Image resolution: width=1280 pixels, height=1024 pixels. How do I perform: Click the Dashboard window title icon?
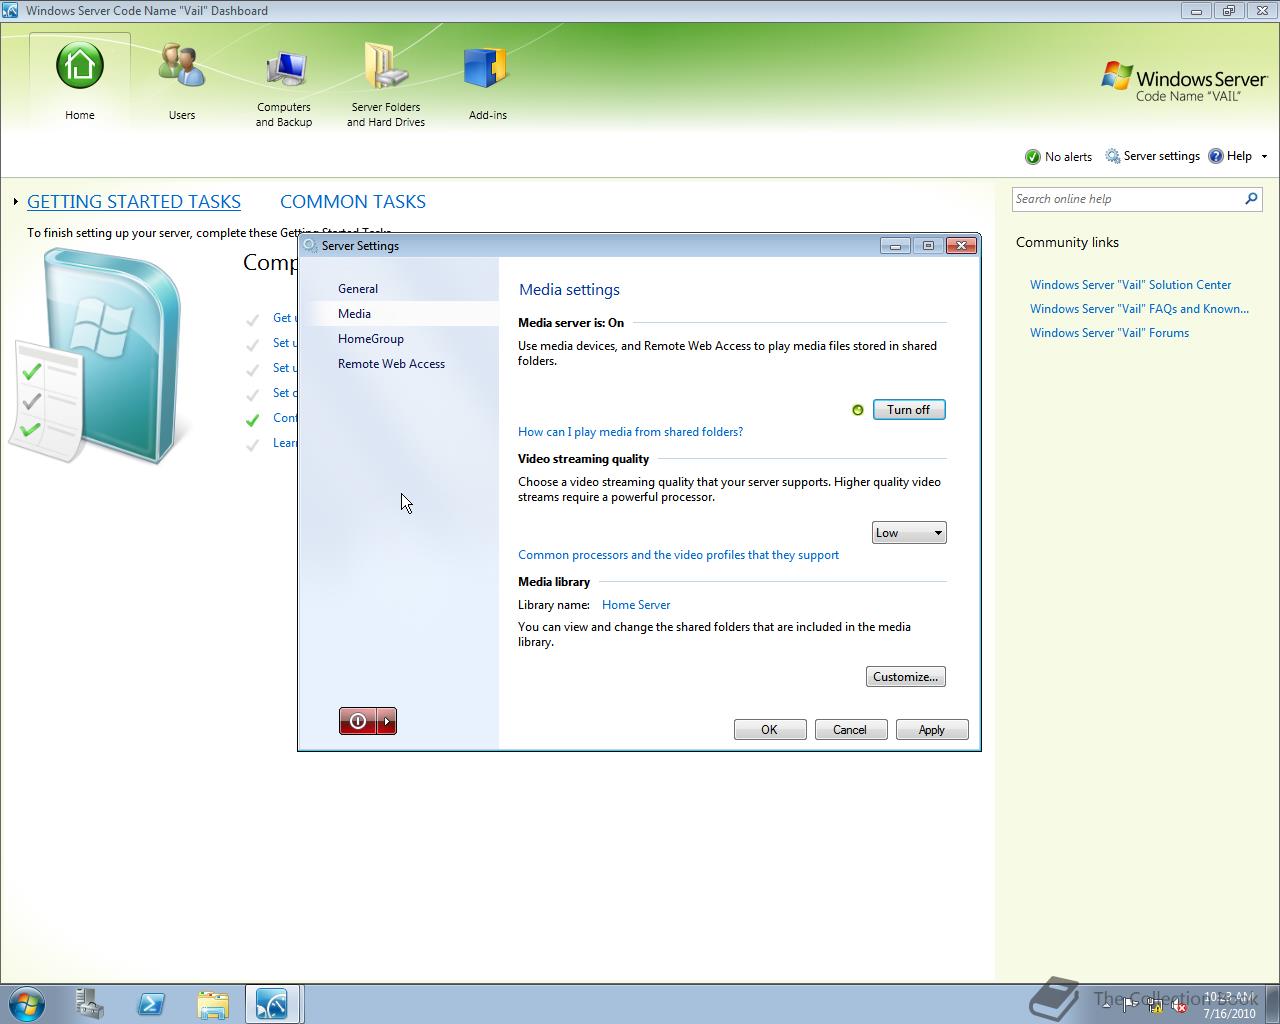(10, 11)
